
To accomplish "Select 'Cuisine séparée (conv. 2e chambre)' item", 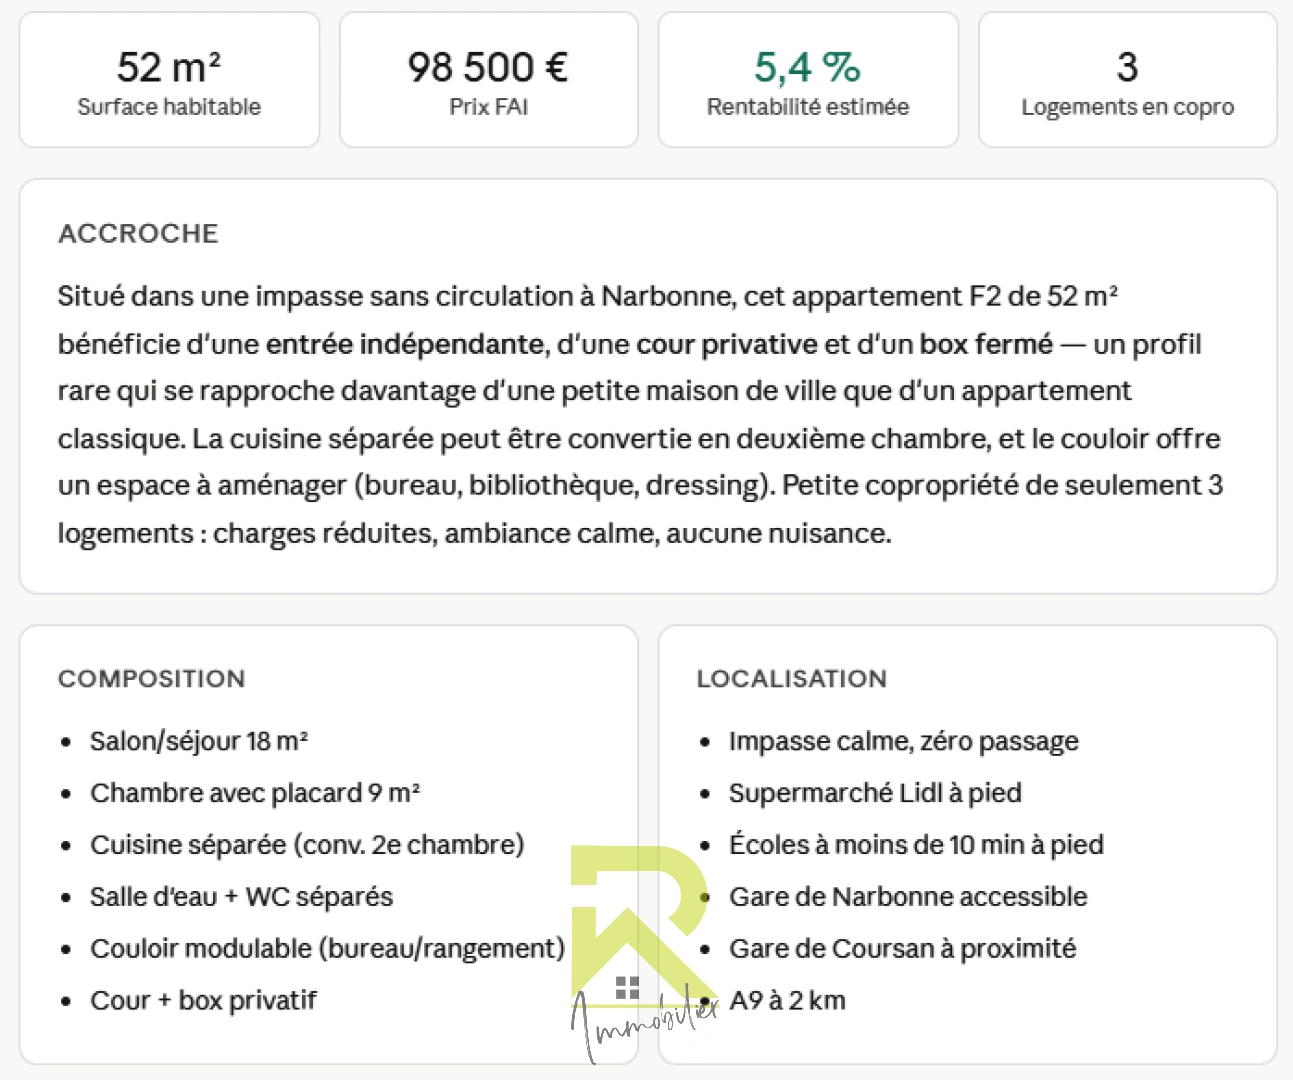I will pyautogui.click(x=307, y=845).
